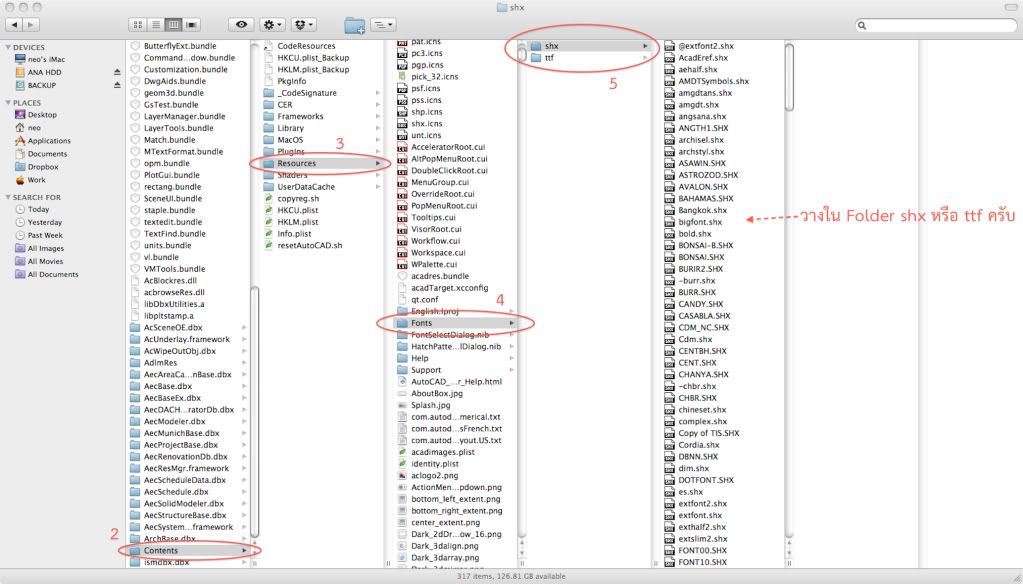
Task: Eject the ANA HDD drive
Action: (117, 72)
